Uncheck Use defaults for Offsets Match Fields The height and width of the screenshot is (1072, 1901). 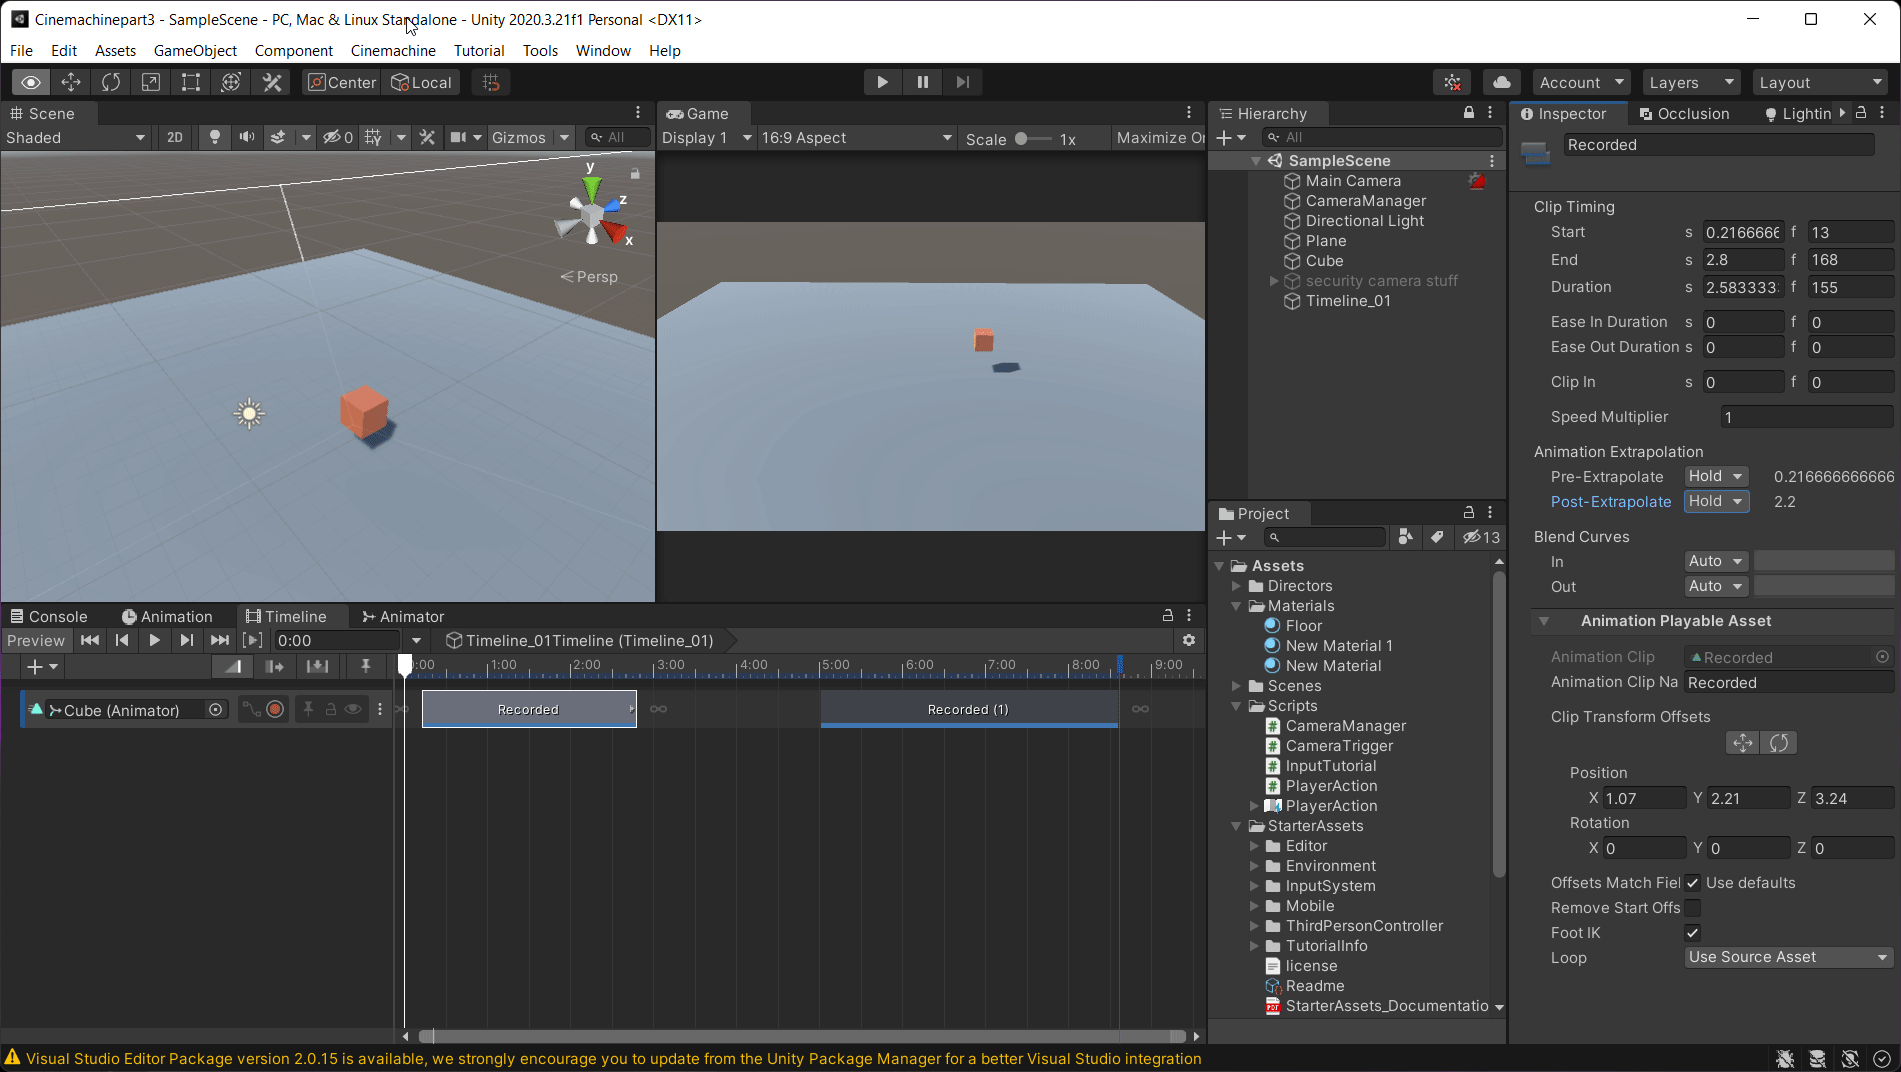tap(1692, 883)
